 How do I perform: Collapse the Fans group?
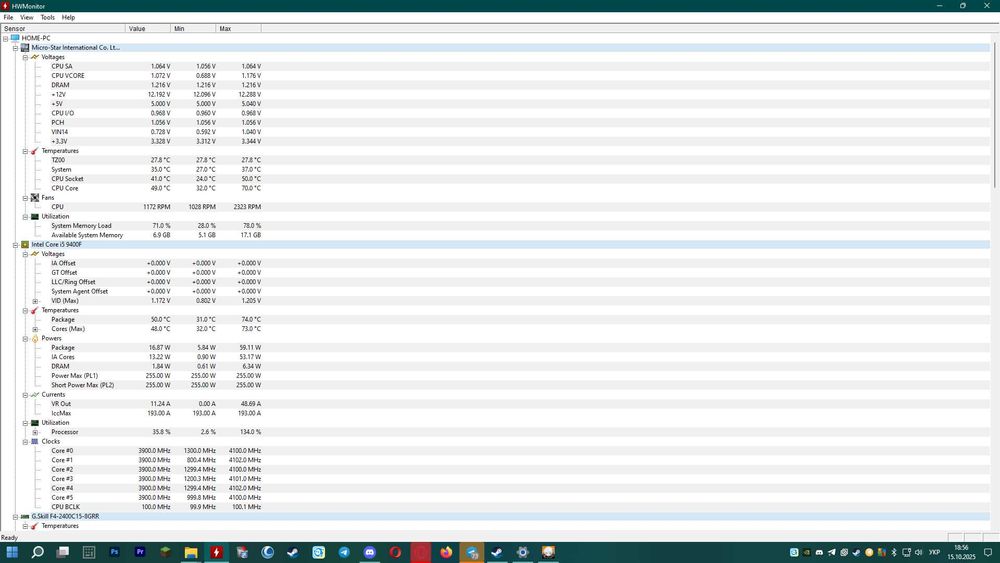click(26, 198)
